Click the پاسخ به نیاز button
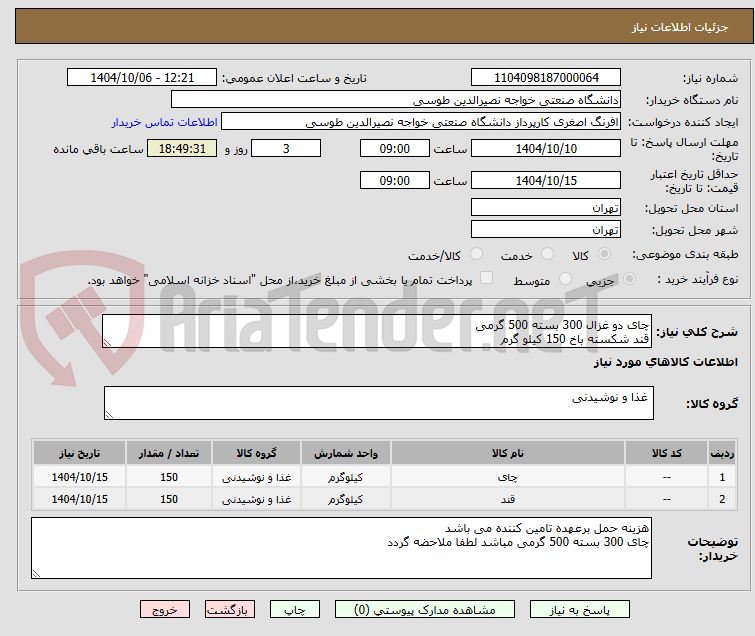The image size is (755, 636). pos(579,610)
